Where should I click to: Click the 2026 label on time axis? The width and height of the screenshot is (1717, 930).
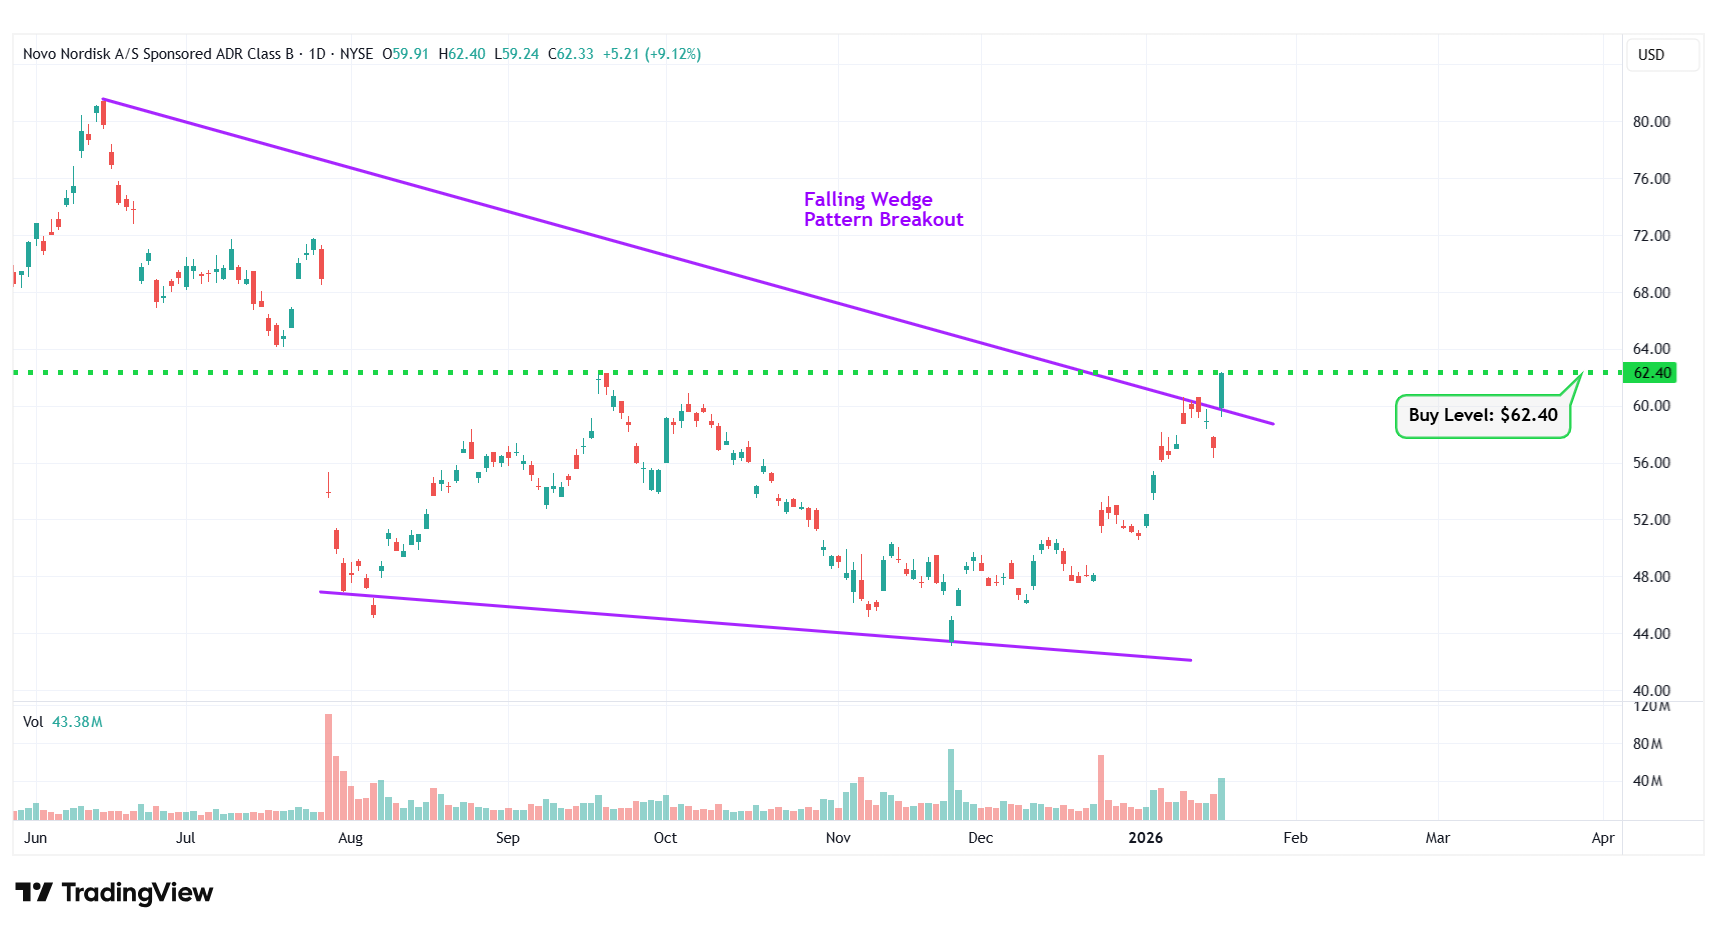1145,838
